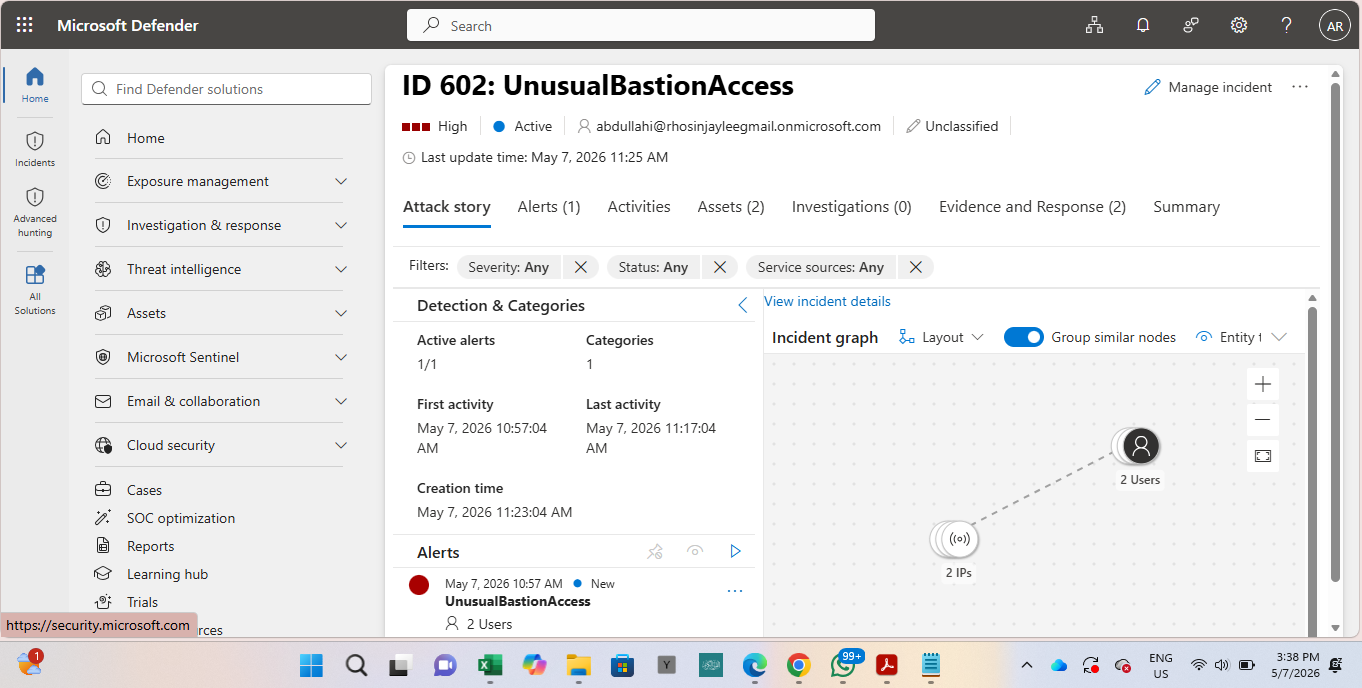Image resolution: width=1362 pixels, height=688 pixels.
Task: Switch to the Alerts (1) tab
Action: pyautogui.click(x=549, y=207)
